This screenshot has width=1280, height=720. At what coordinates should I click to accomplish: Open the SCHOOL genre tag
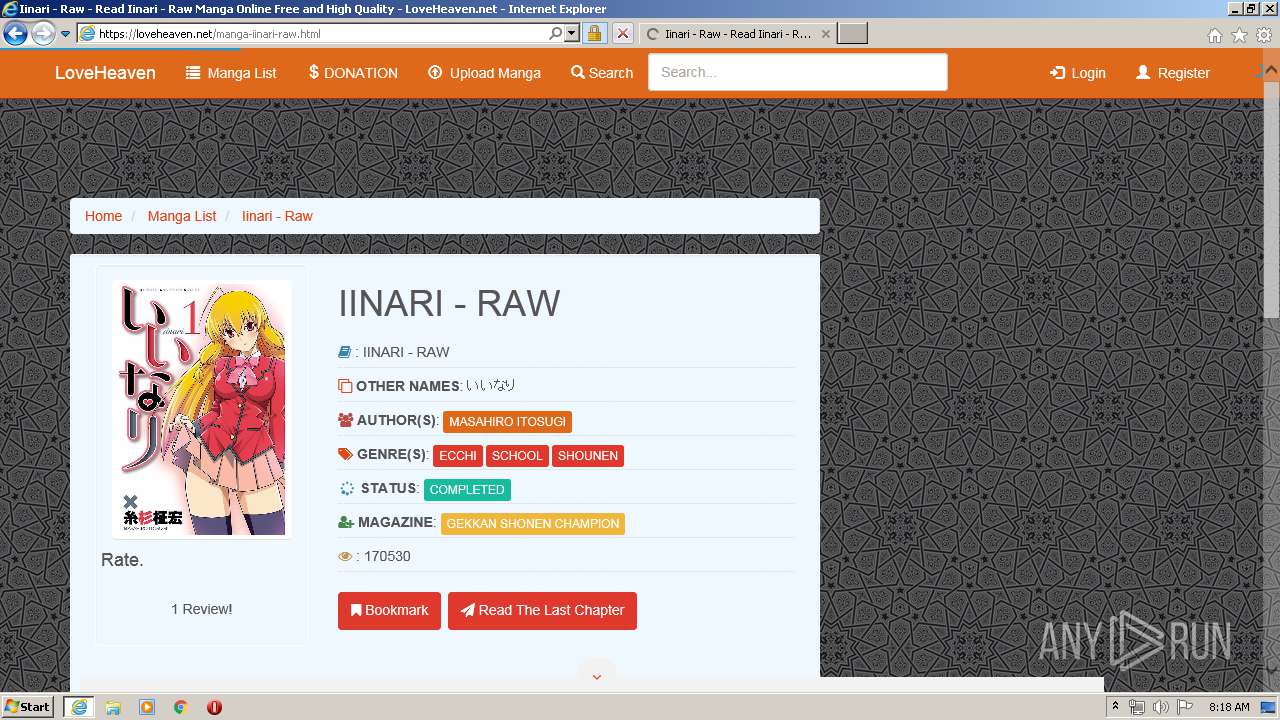point(517,456)
